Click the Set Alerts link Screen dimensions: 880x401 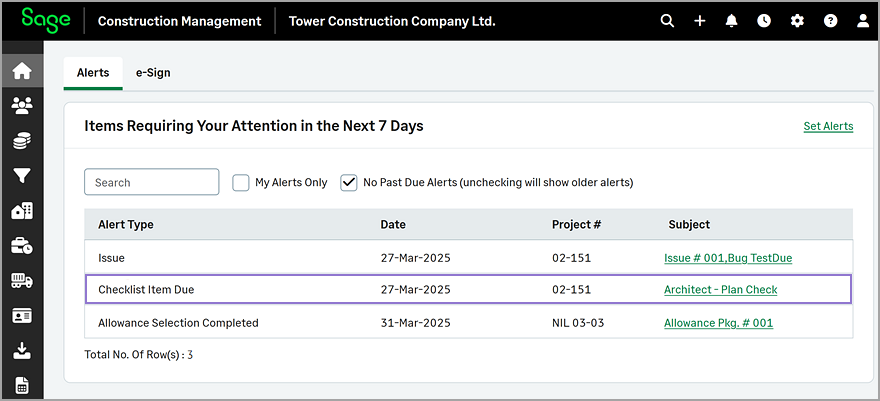[828, 126]
